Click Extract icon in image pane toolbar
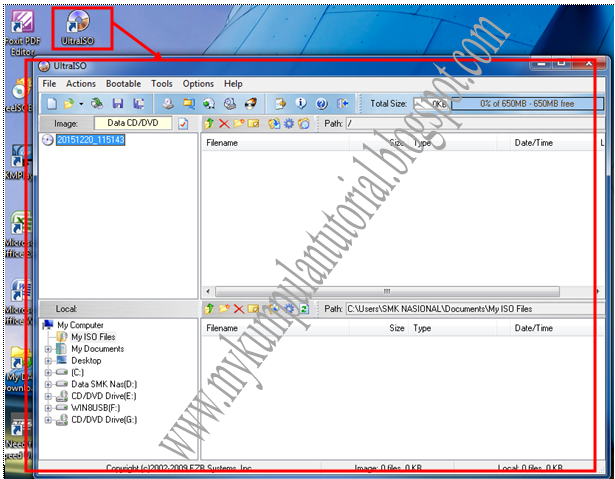The image size is (615, 479). point(274,124)
